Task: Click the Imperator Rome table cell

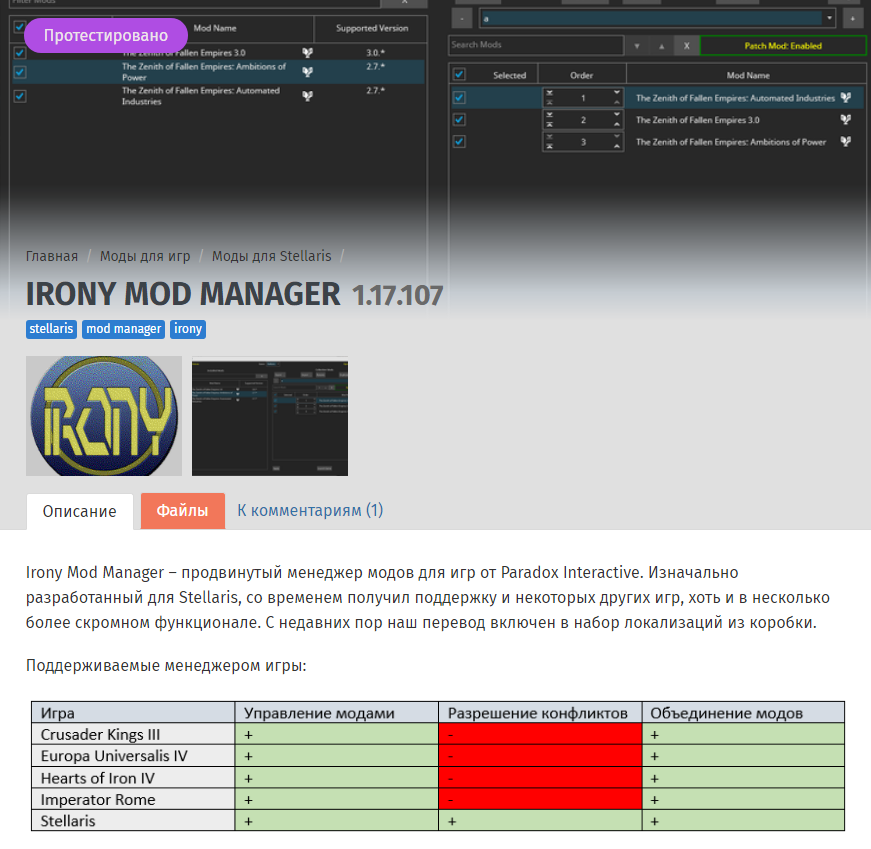Action: pyautogui.click(x=133, y=799)
